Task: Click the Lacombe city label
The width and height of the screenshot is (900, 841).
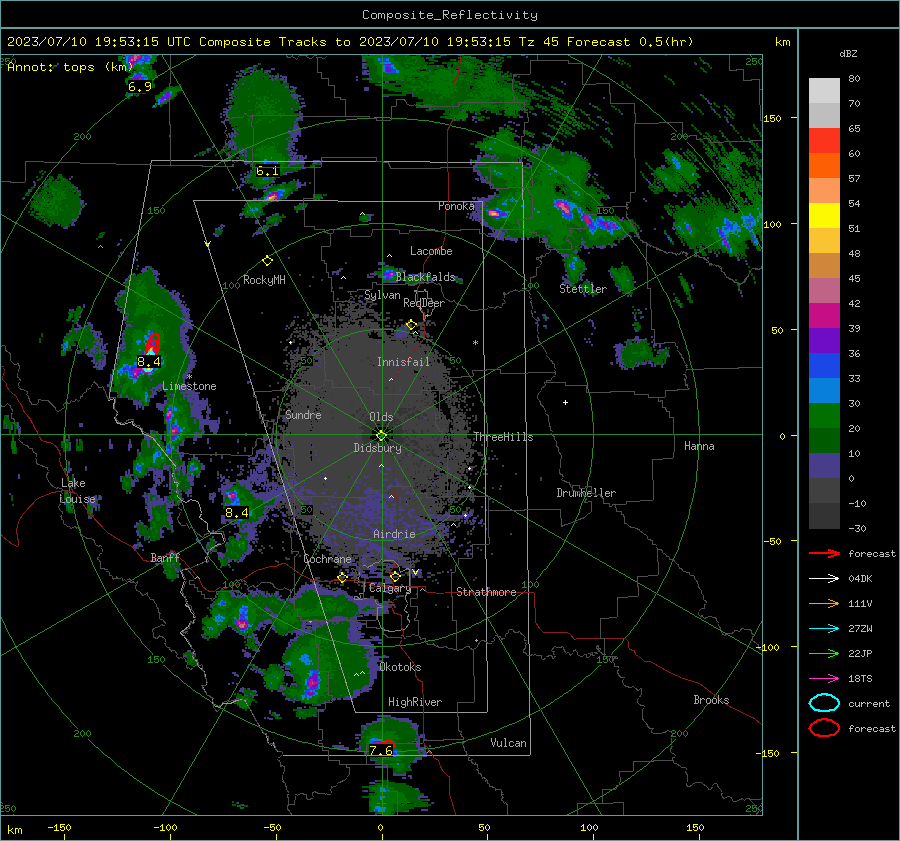Action: (431, 251)
